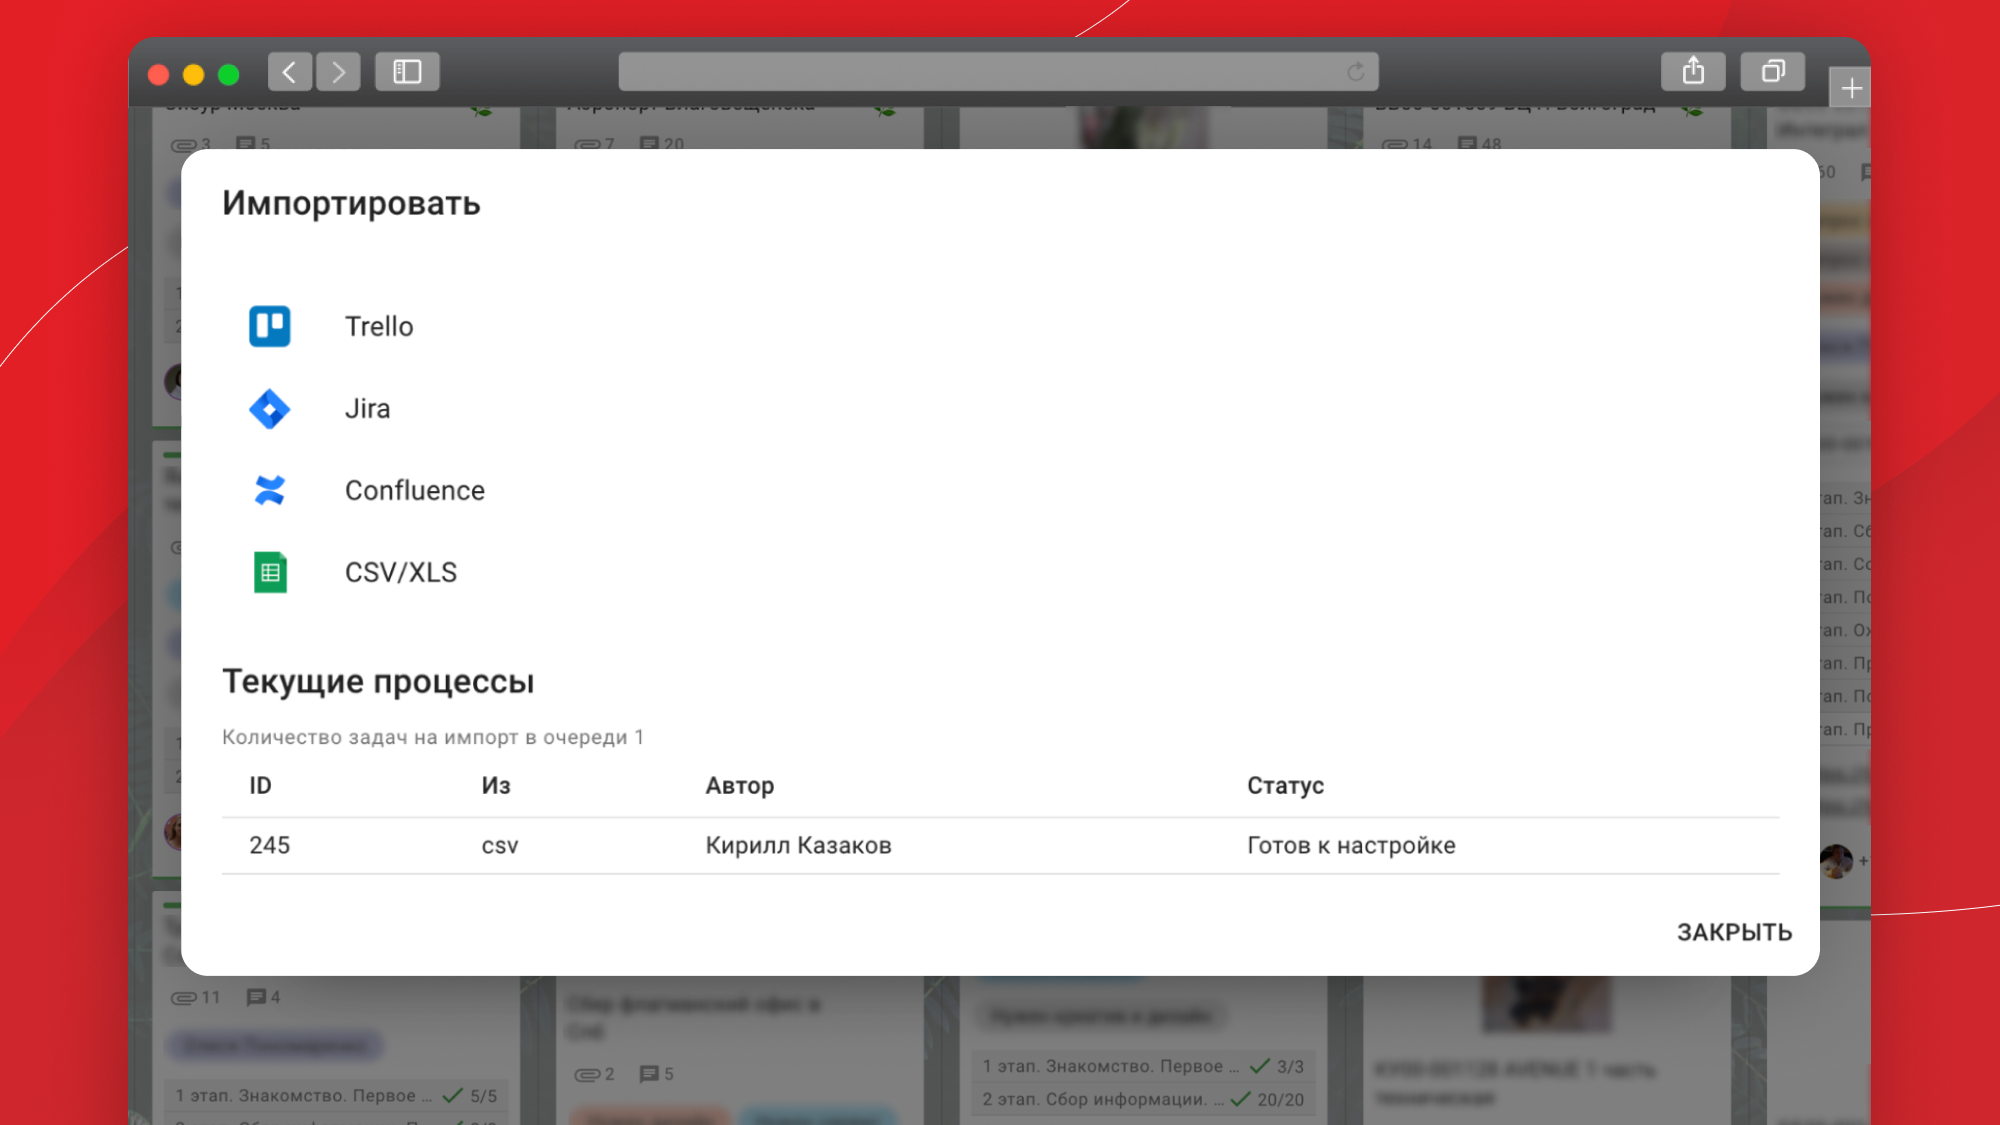2000x1125 pixels.
Task: Click the green CSV/XLS spreadsheet icon
Action: tap(270, 572)
